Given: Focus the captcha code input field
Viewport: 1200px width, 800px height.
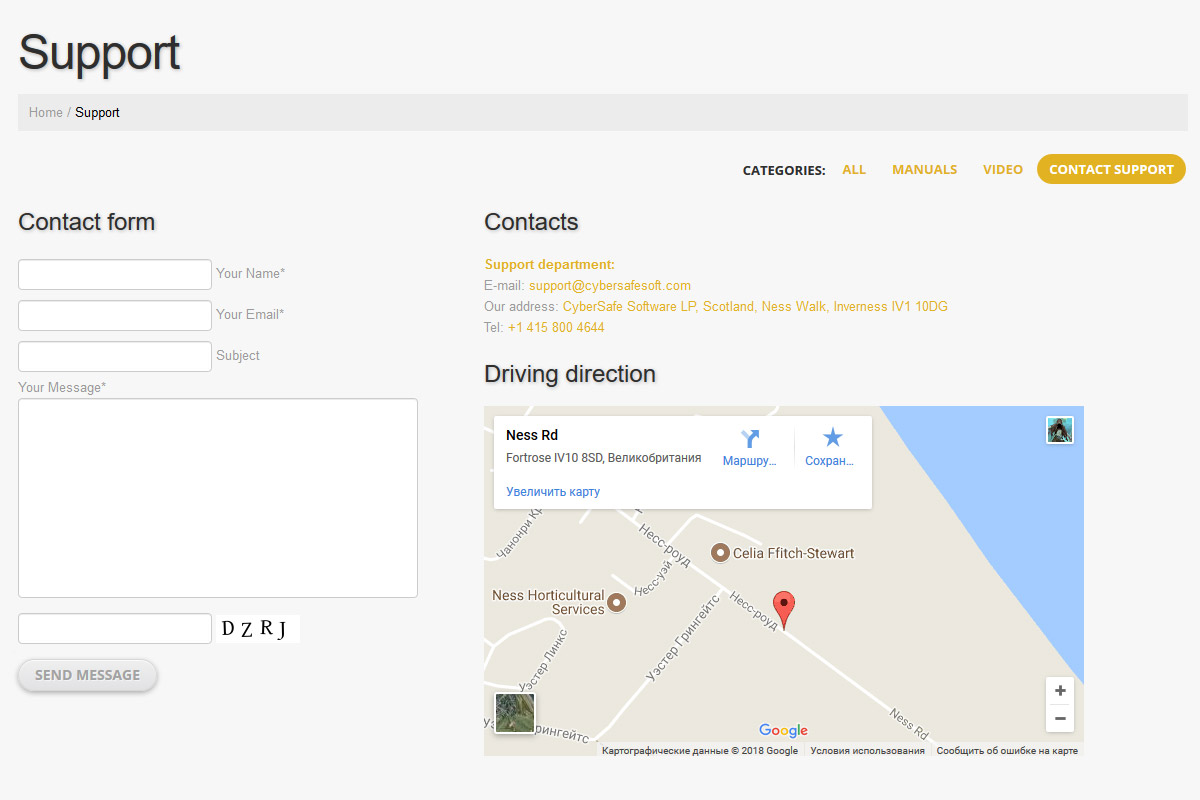Looking at the screenshot, I should 115,629.
